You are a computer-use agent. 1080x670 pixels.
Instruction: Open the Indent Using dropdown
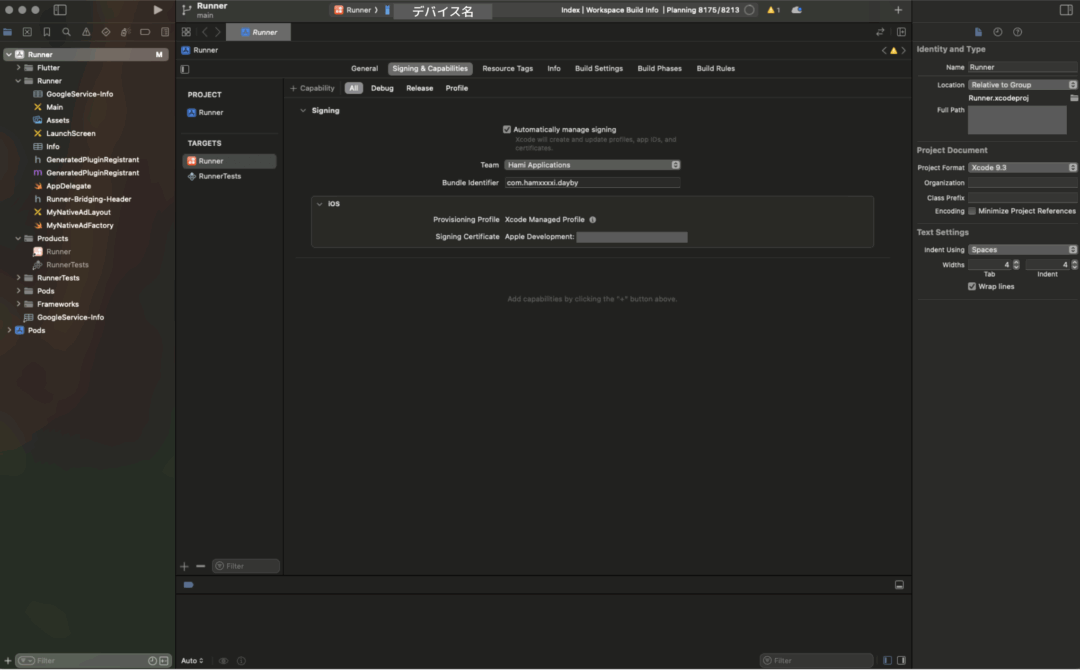pos(1022,249)
